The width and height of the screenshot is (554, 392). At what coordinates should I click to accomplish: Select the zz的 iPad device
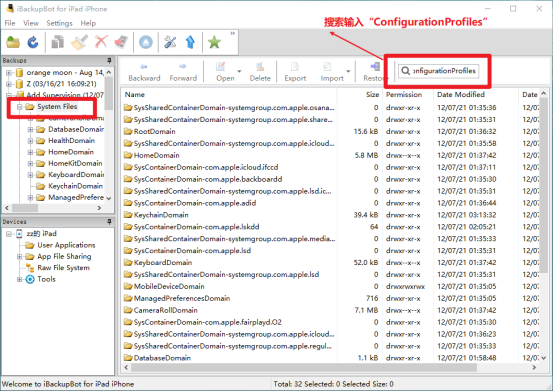41,234
